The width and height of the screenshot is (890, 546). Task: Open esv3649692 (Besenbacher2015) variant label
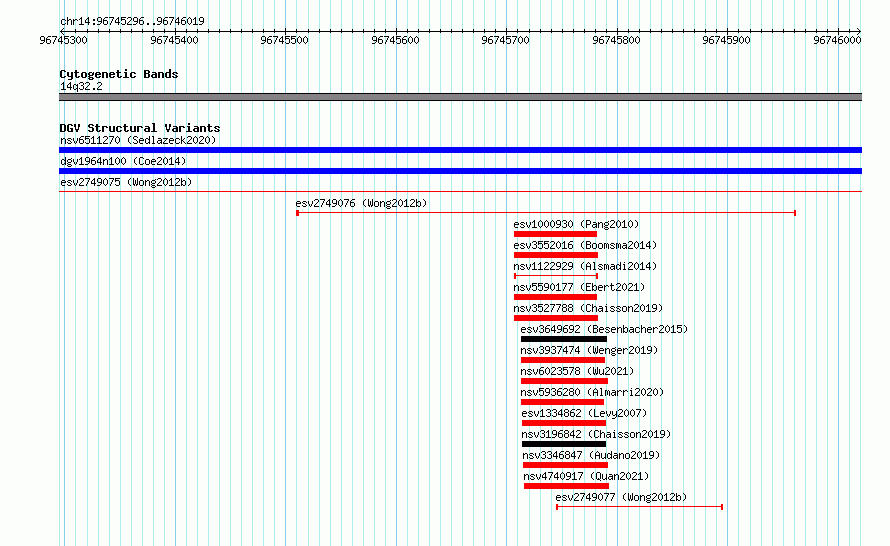[604, 329]
